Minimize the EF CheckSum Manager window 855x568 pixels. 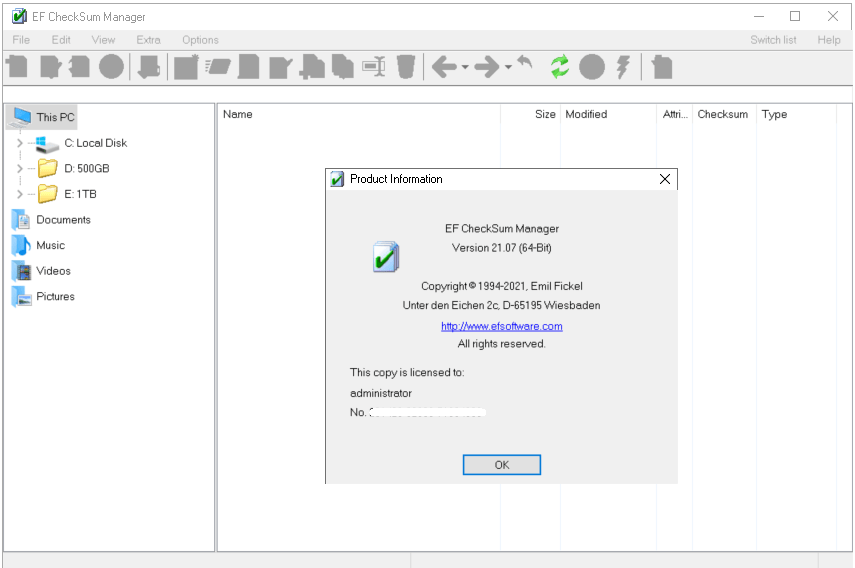coord(758,16)
